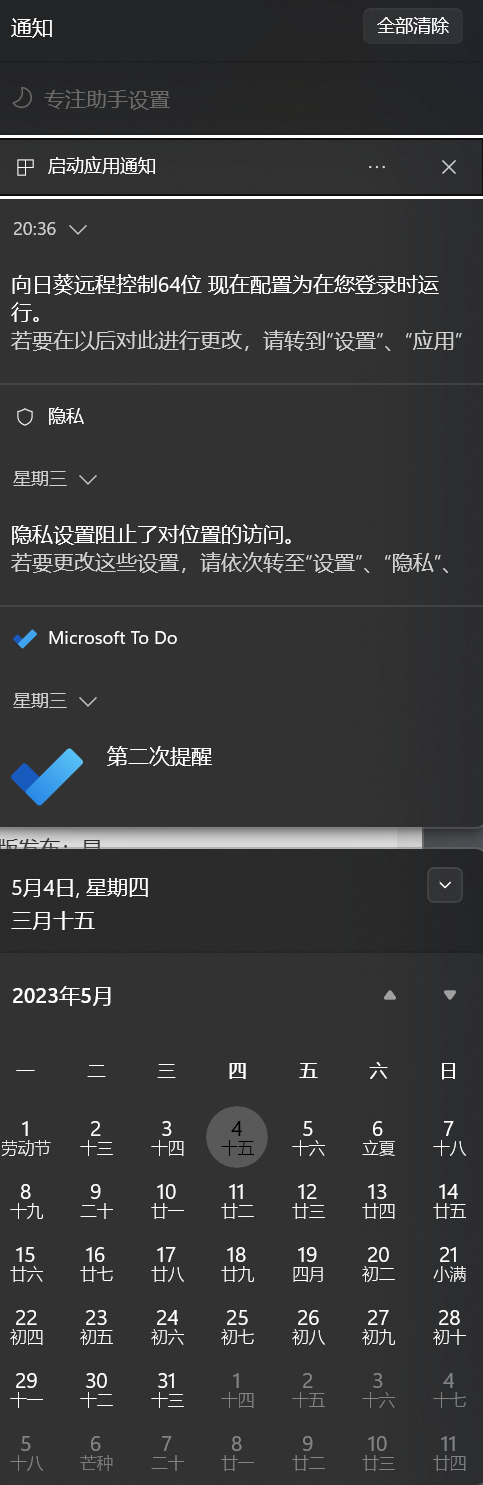
Task: Click the startup app notification group icon
Action: pyautogui.click(x=26, y=167)
